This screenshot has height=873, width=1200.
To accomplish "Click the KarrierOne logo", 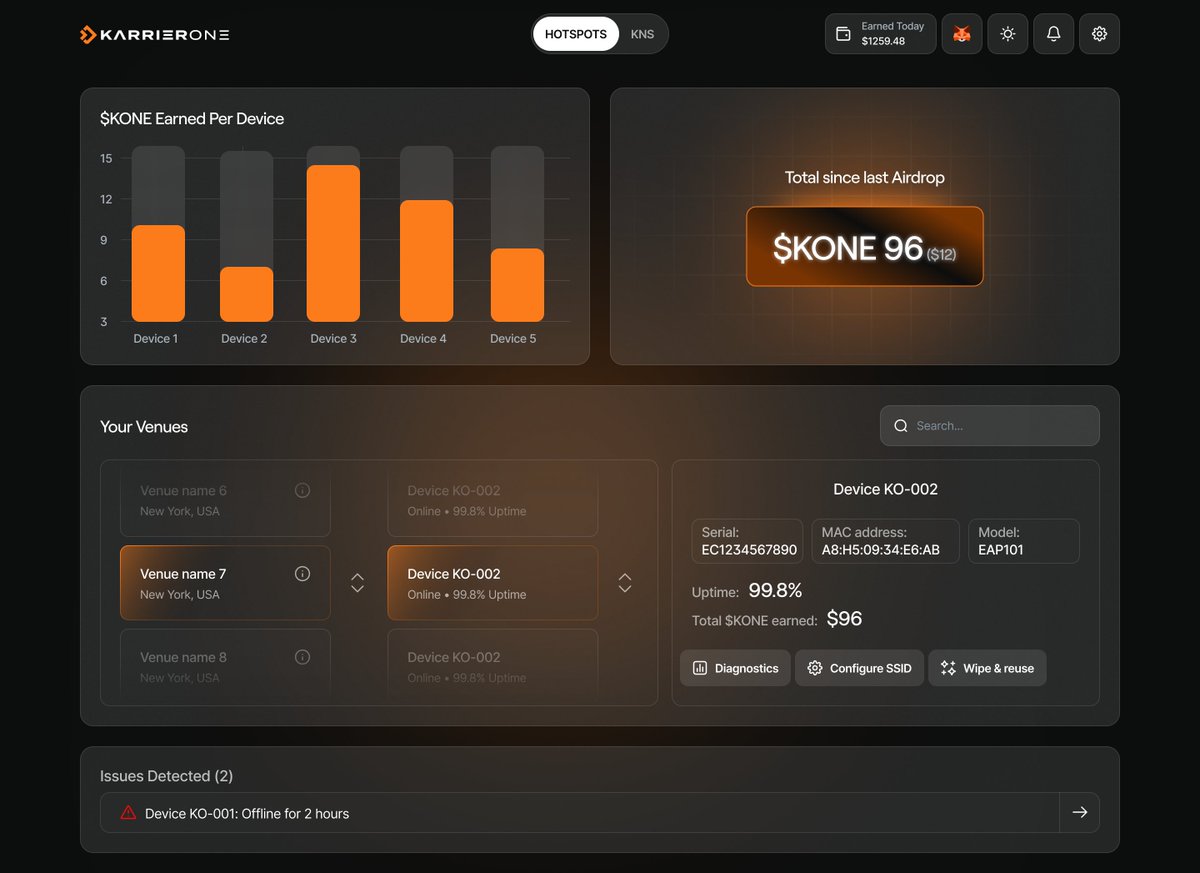I will tap(155, 35).
